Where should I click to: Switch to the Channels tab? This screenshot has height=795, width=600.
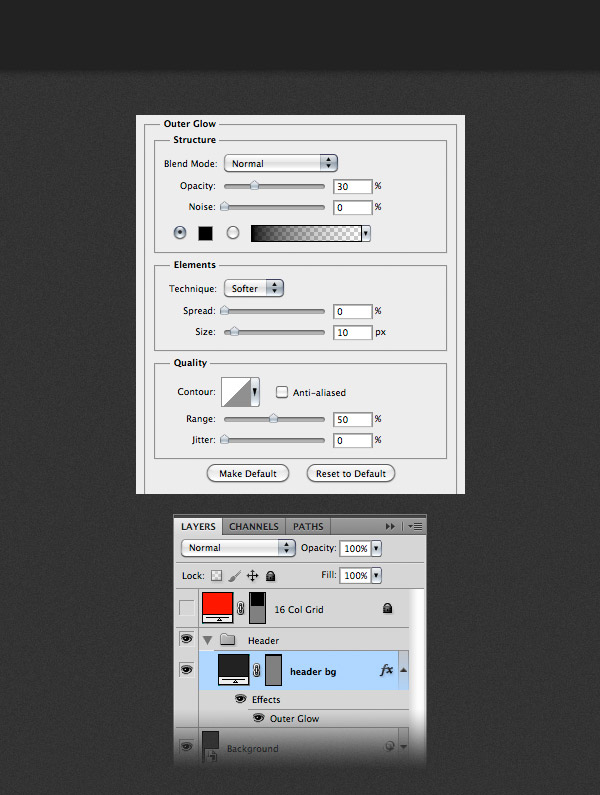(x=254, y=526)
